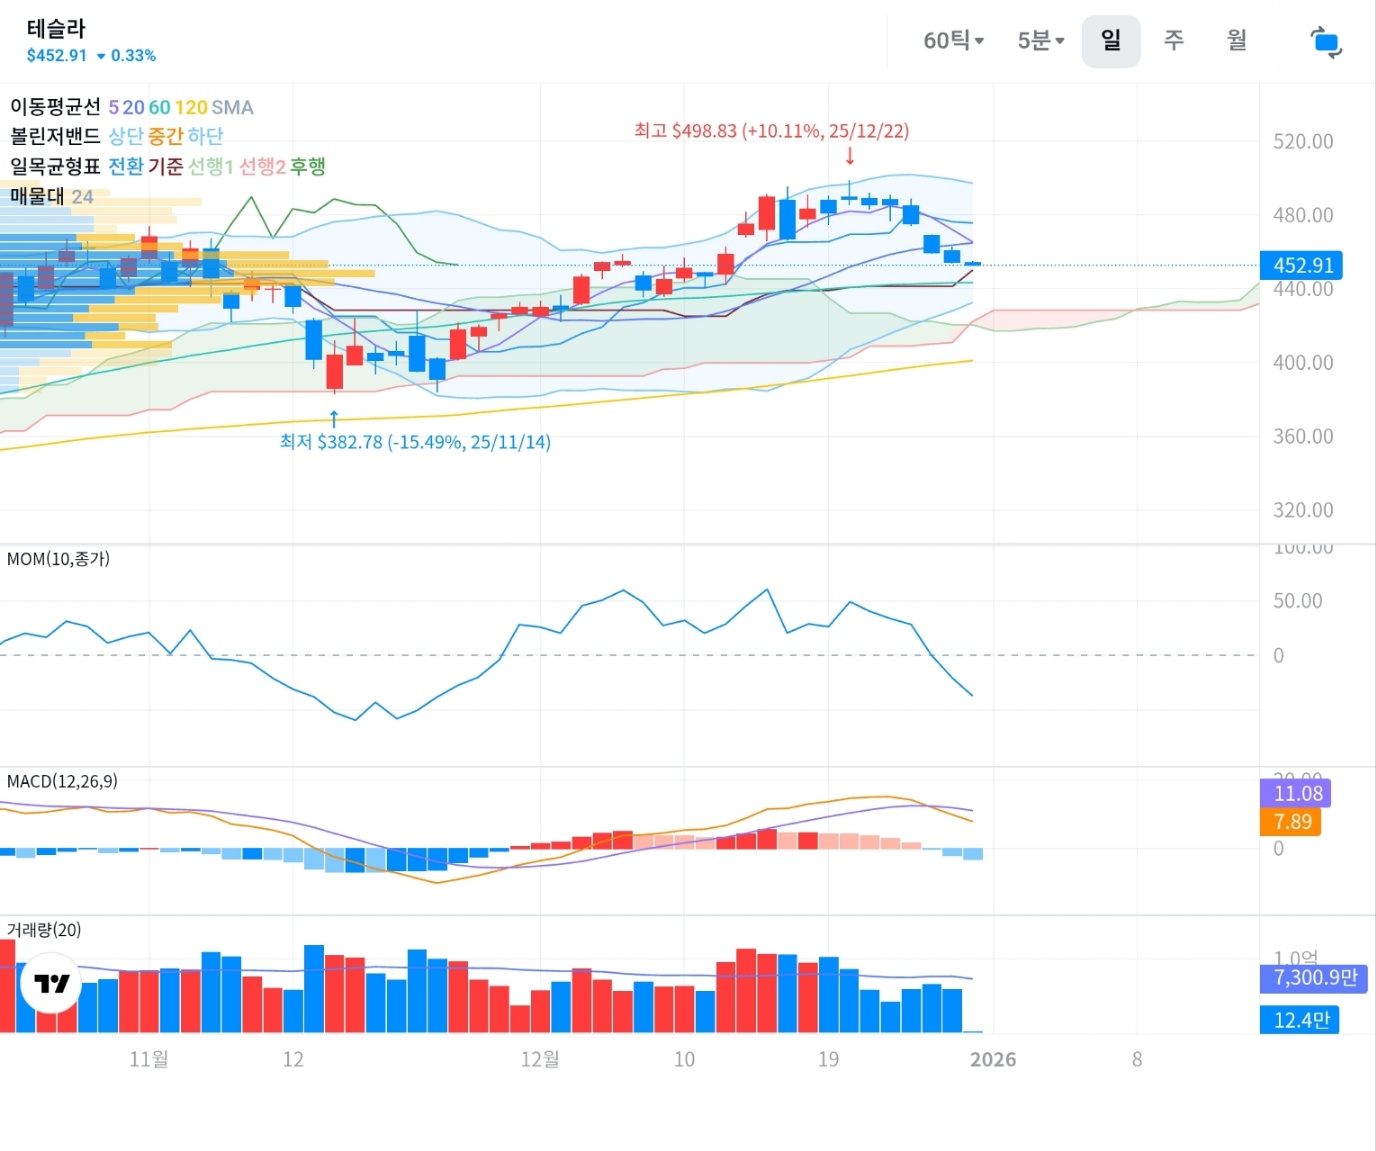The height and width of the screenshot is (1151, 1376).
Task: Switch to the 주 weekly chart tab
Action: pyautogui.click(x=1173, y=41)
